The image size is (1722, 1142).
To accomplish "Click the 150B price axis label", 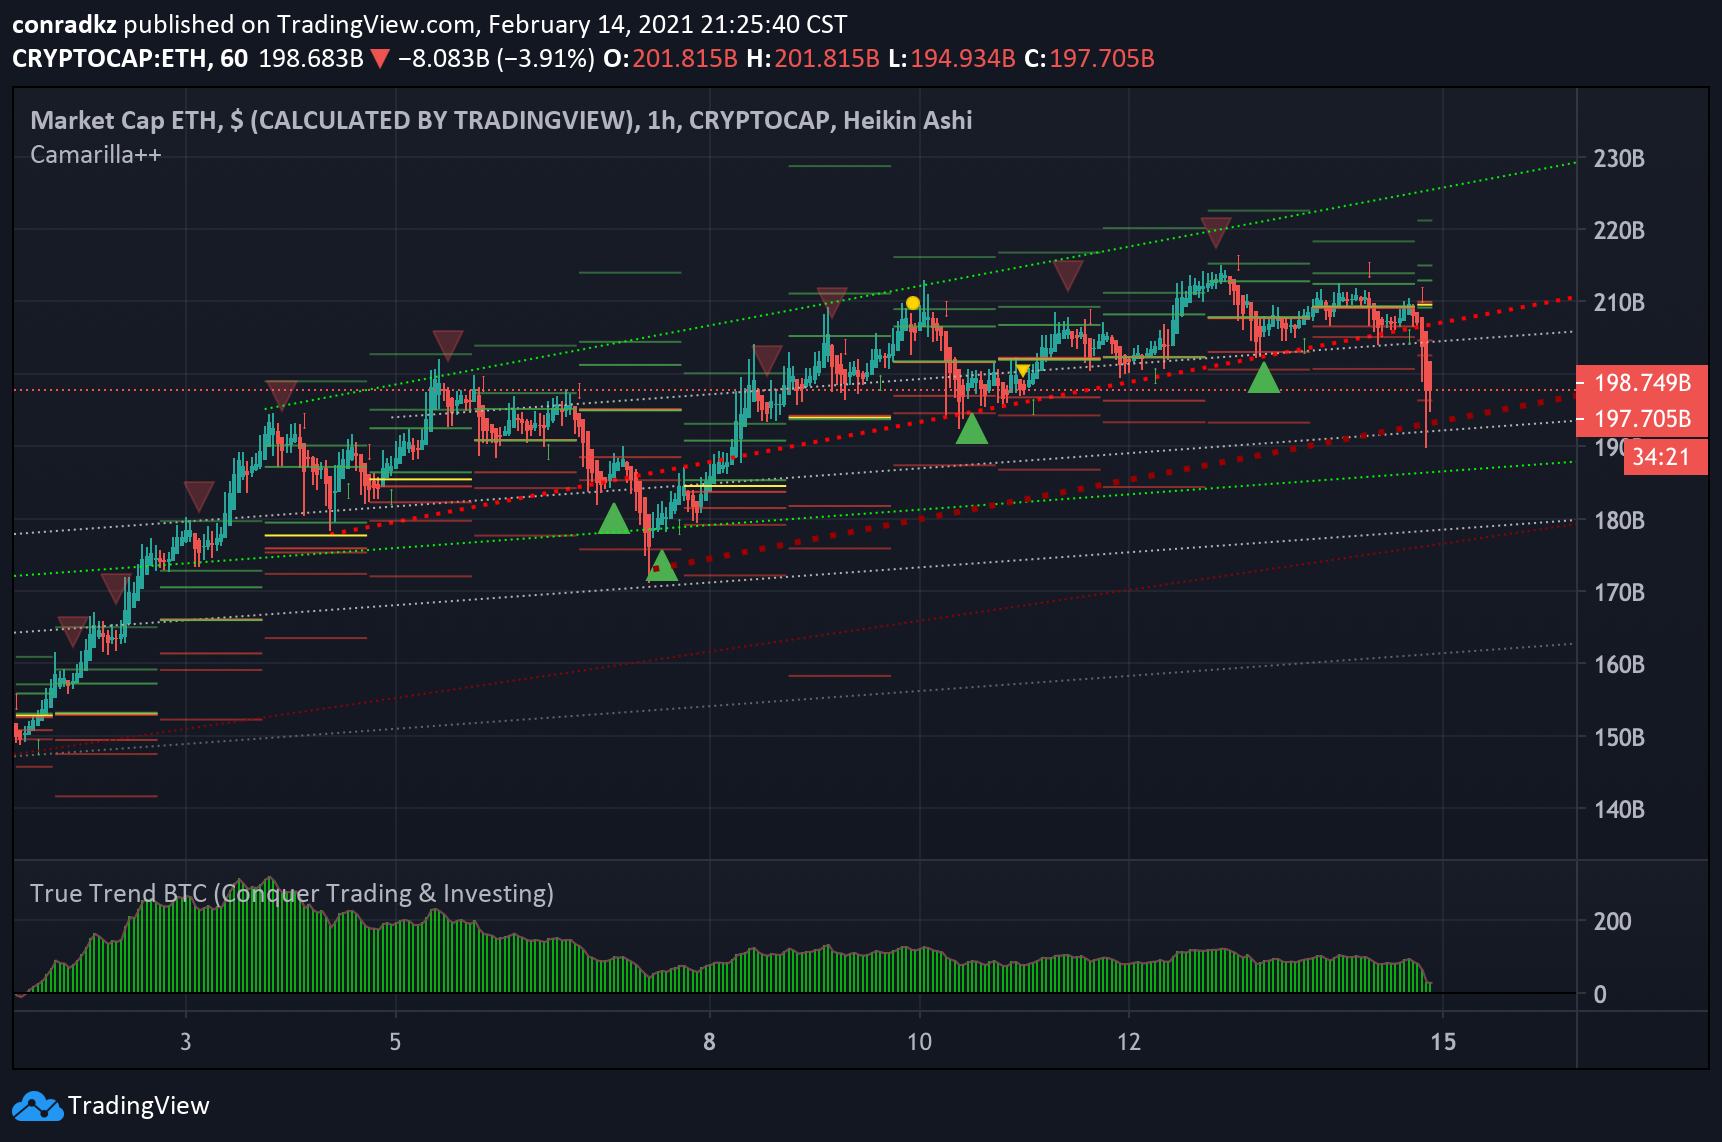I will (x=1619, y=738).
